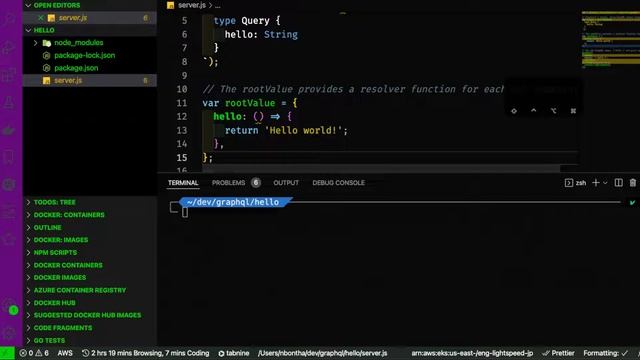This screenshot has height=360, width=640.
Task: Open the Manage gear in the activity bar
Action: pos(9,333)
